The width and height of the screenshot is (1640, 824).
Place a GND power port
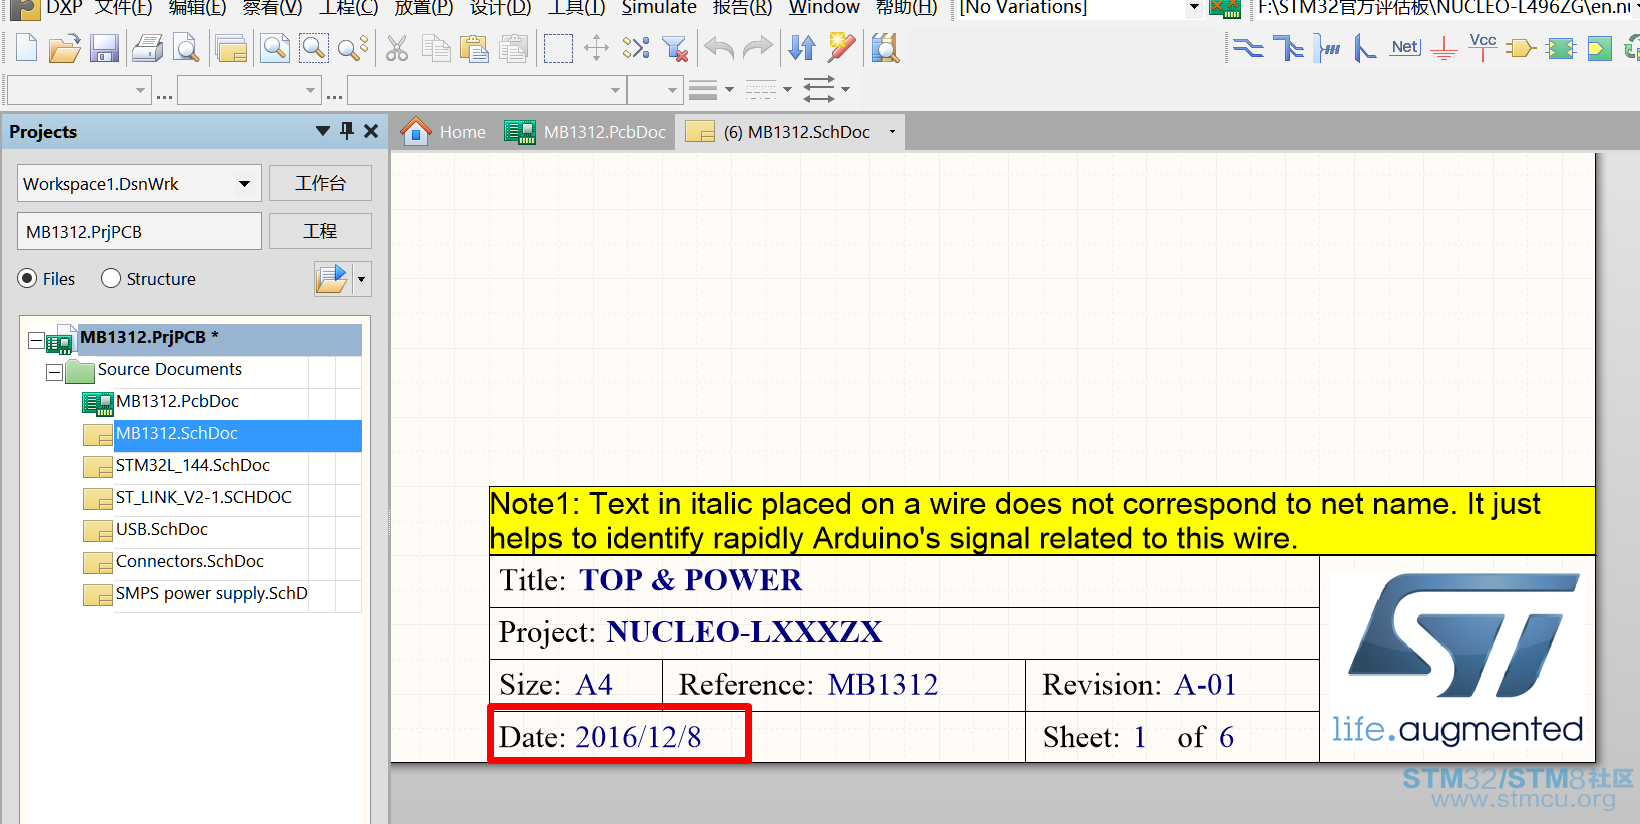tap(1444, 48)
